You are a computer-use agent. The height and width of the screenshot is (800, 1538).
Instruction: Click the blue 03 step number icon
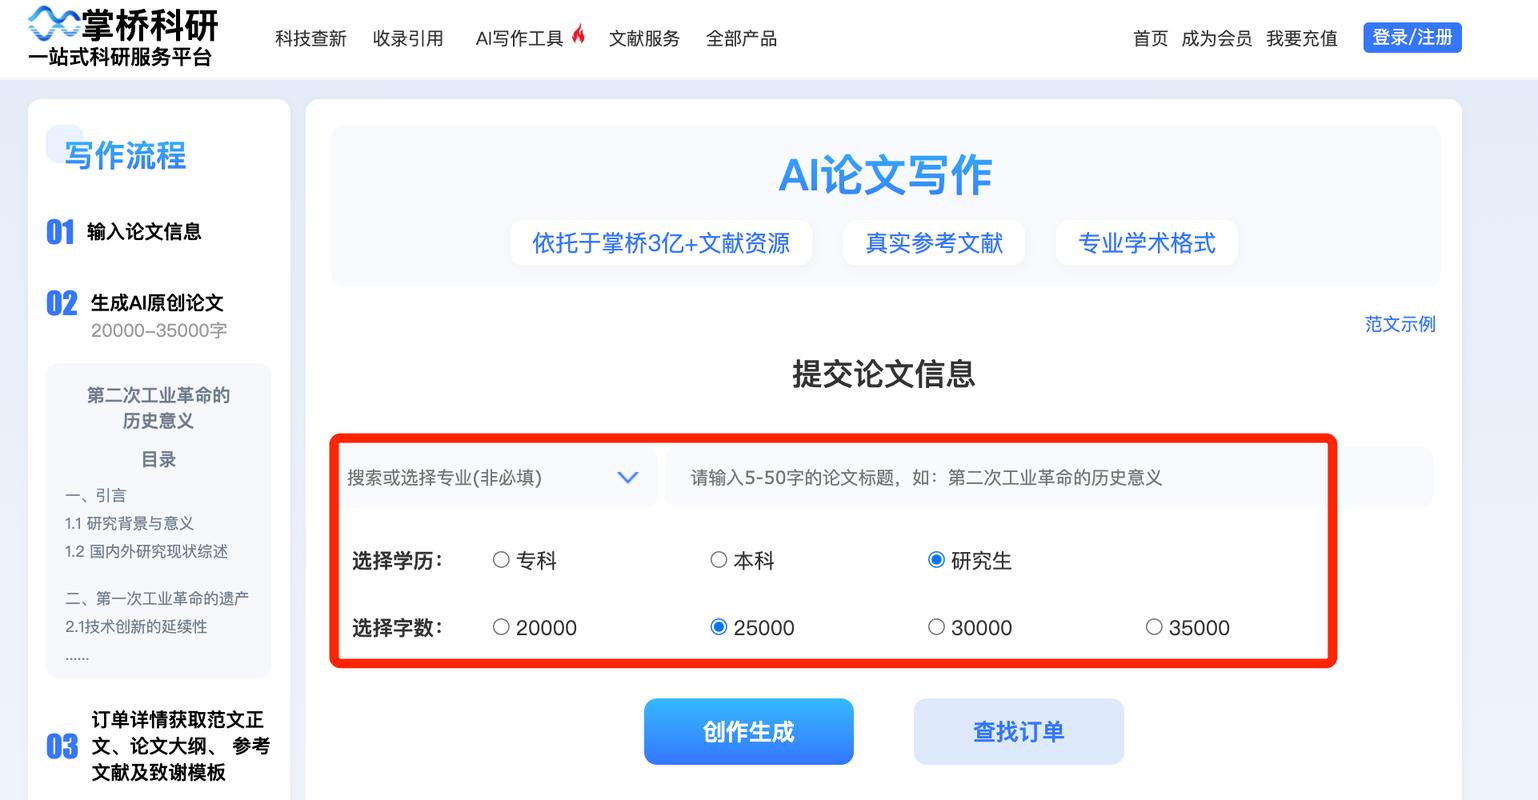(x=62, y=746)
